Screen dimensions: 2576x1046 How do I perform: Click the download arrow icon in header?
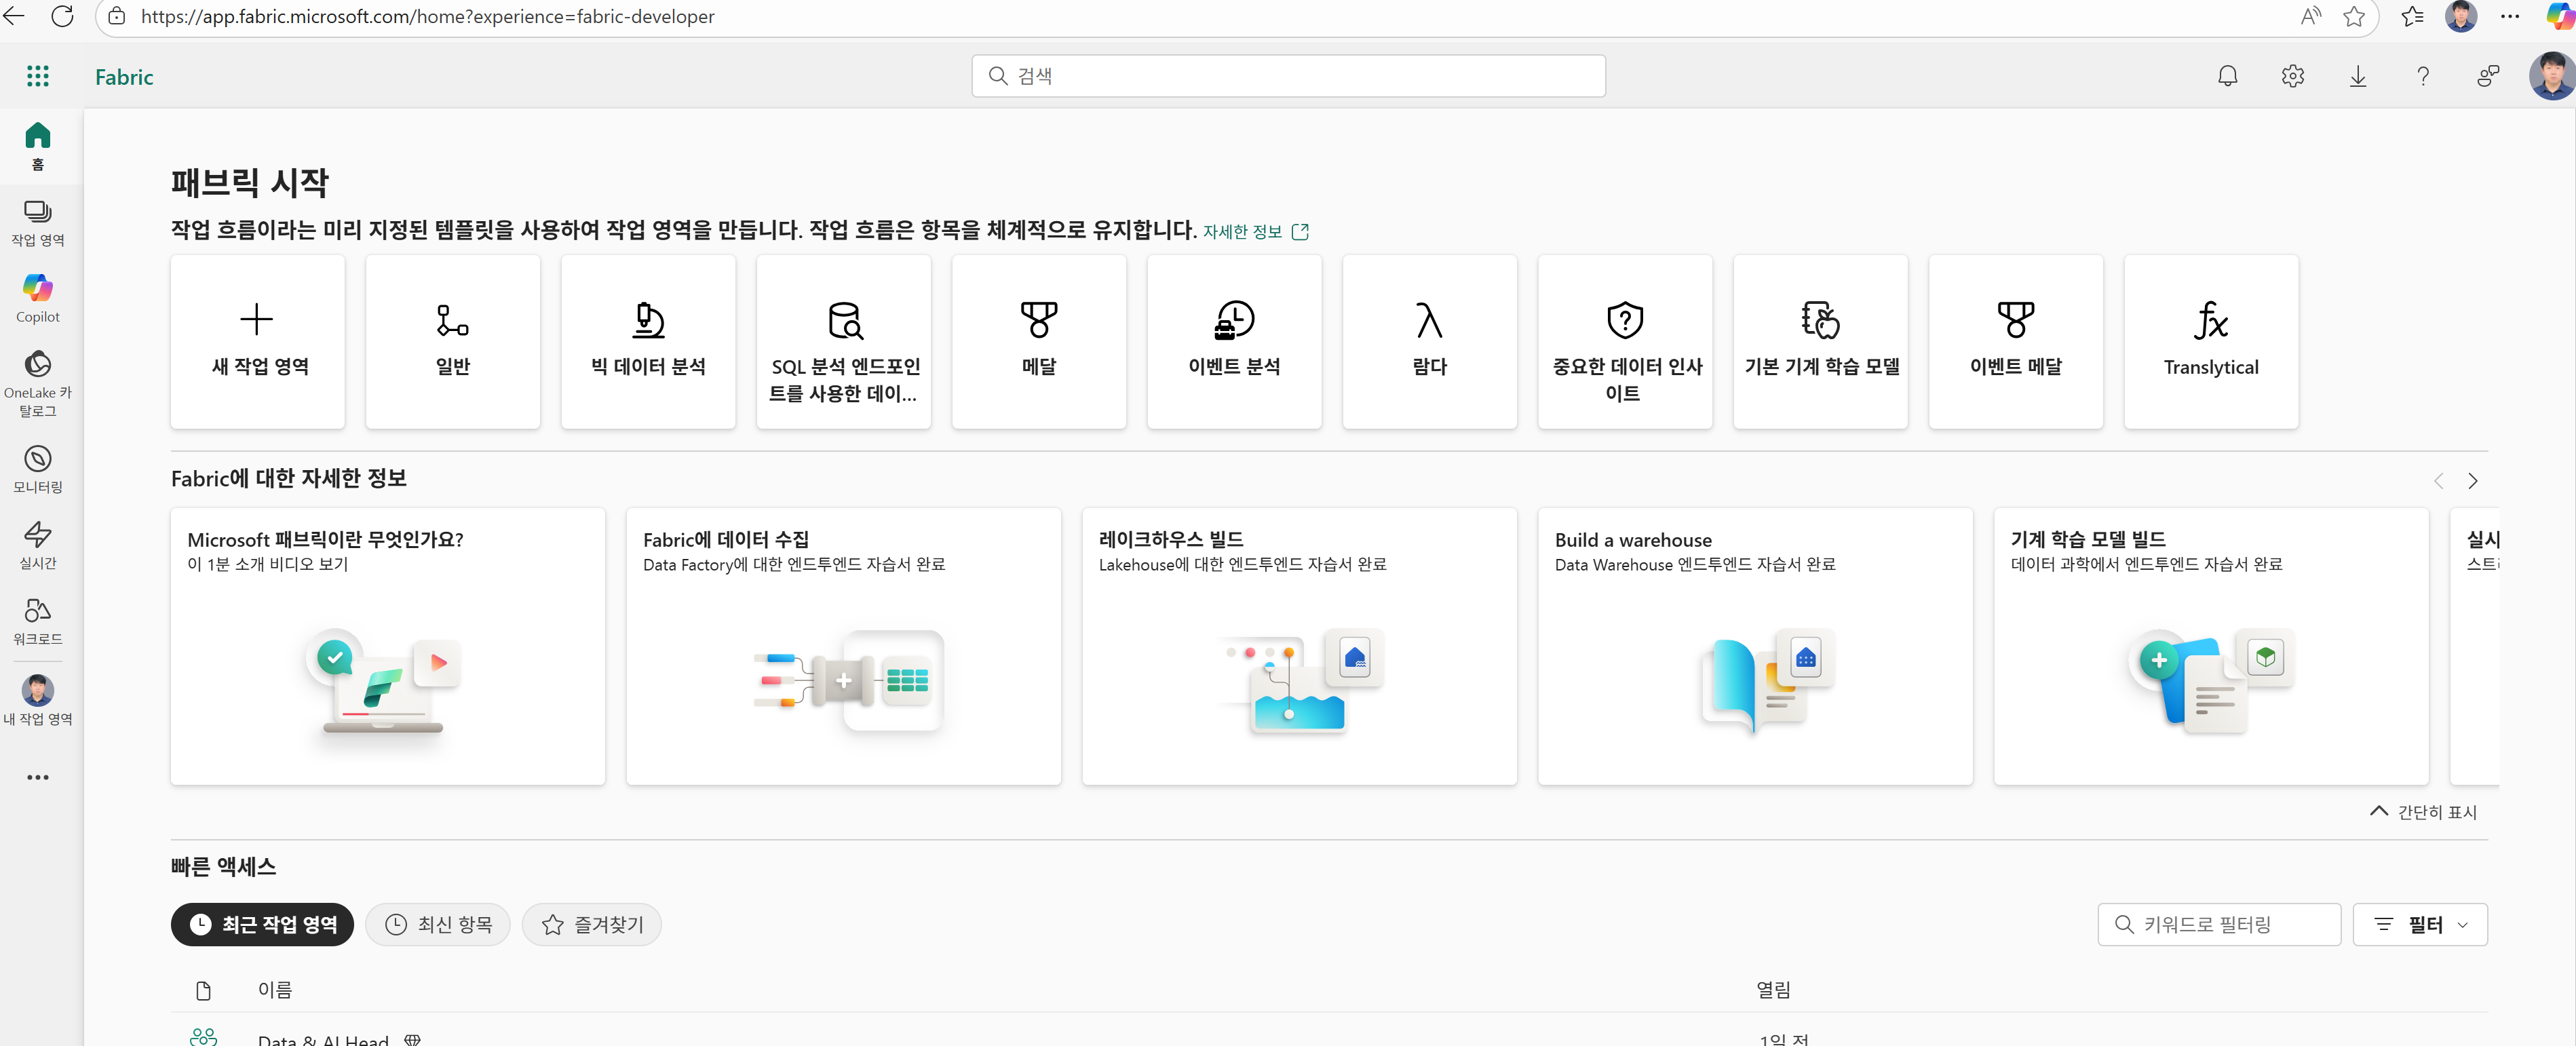2357,76
